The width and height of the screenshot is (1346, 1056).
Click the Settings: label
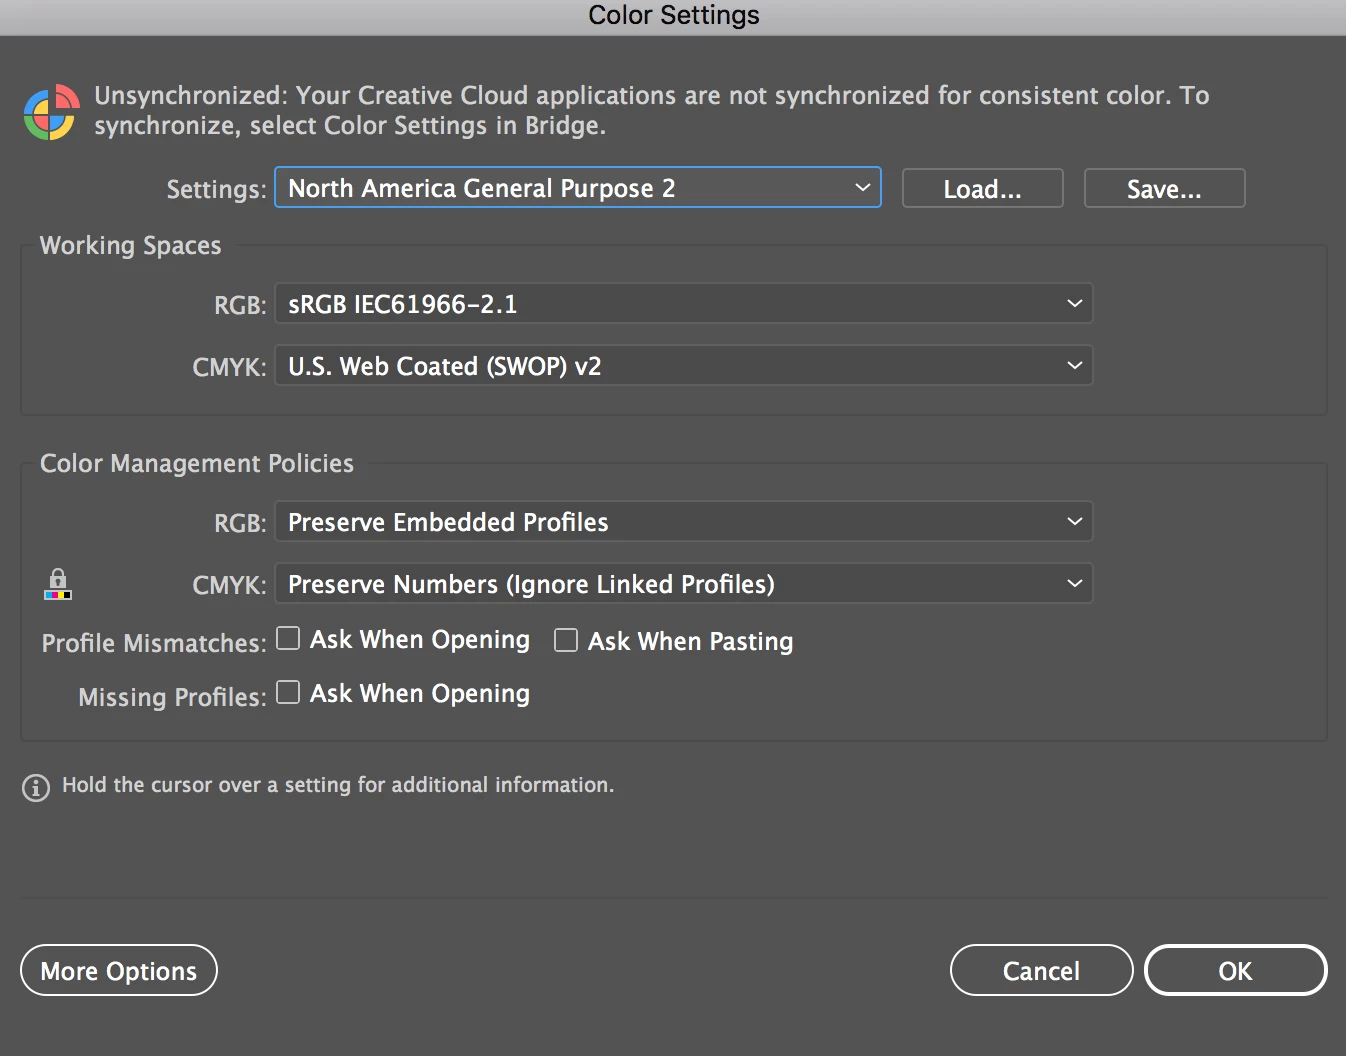(216, 190)
